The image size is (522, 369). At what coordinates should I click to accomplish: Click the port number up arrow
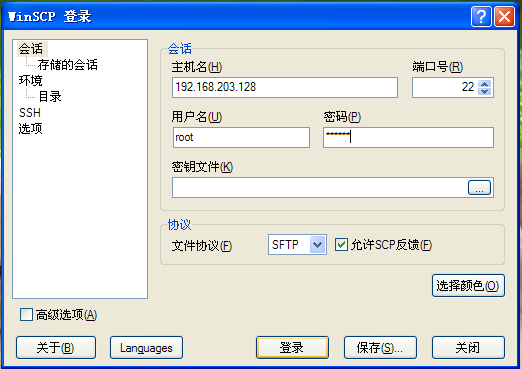click(485, 84)
